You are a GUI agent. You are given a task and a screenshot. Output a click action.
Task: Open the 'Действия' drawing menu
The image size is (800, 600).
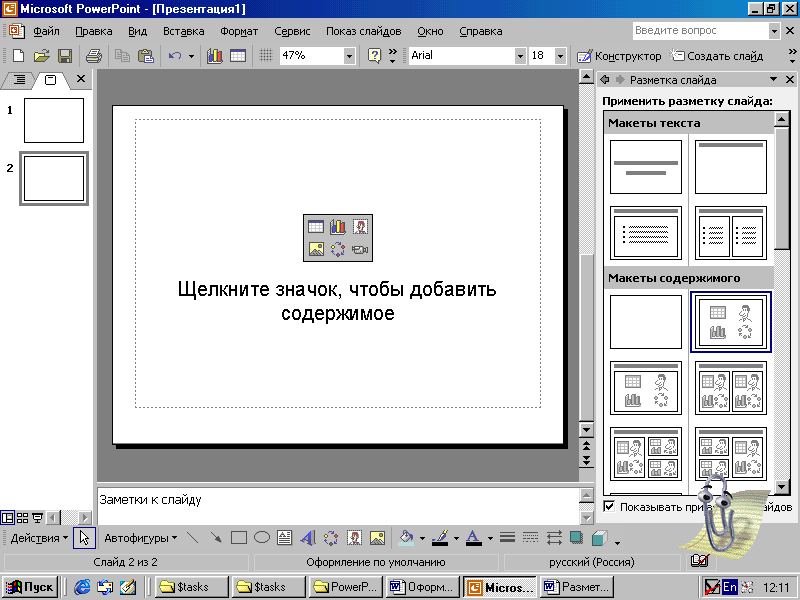(39, 538)
